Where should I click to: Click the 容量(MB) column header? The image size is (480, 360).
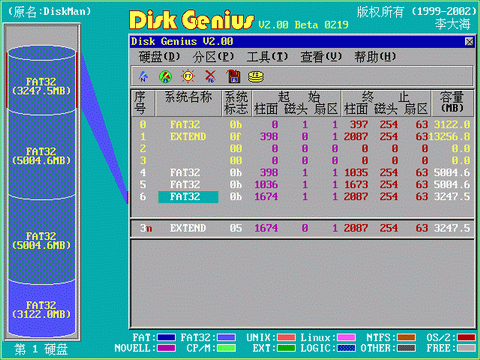[x=452, y=102]
